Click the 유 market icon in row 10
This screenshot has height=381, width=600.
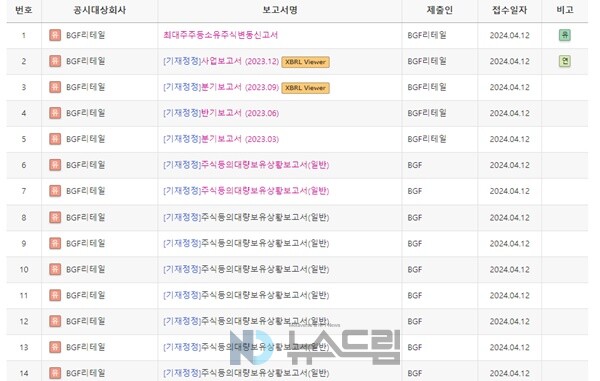click(x=55, y=270)
